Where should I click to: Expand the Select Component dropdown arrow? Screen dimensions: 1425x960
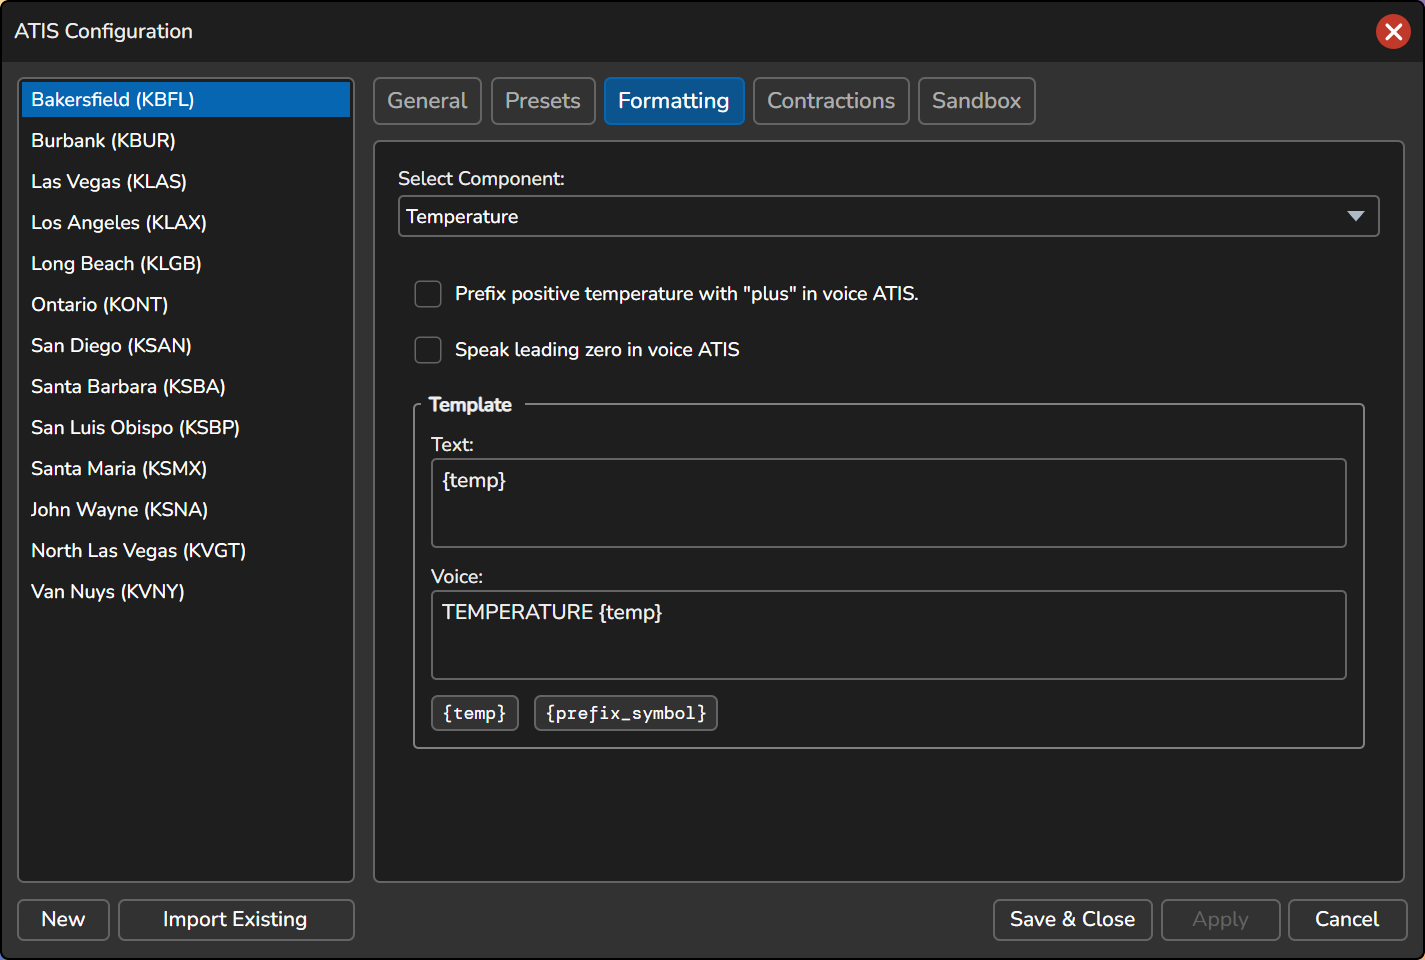1355,216
